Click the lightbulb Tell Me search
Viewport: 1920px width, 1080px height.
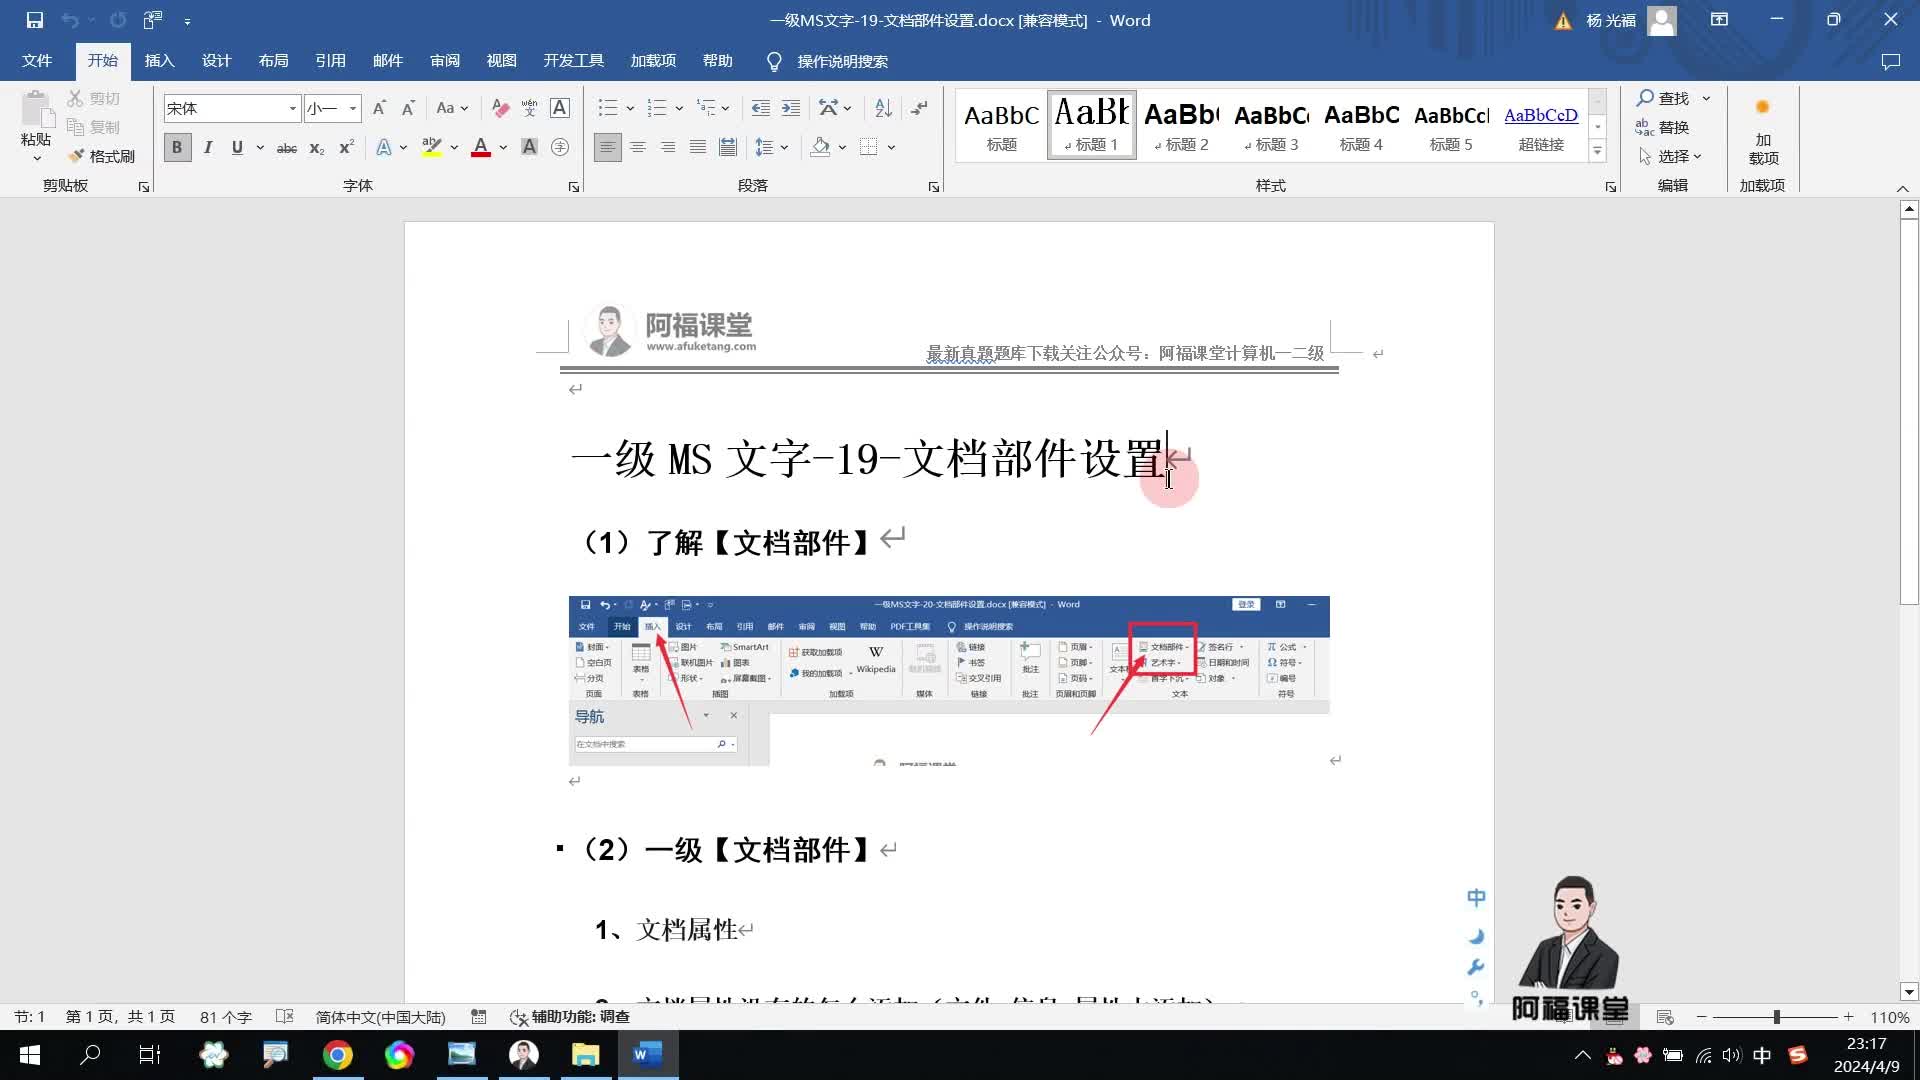[774, 61]
